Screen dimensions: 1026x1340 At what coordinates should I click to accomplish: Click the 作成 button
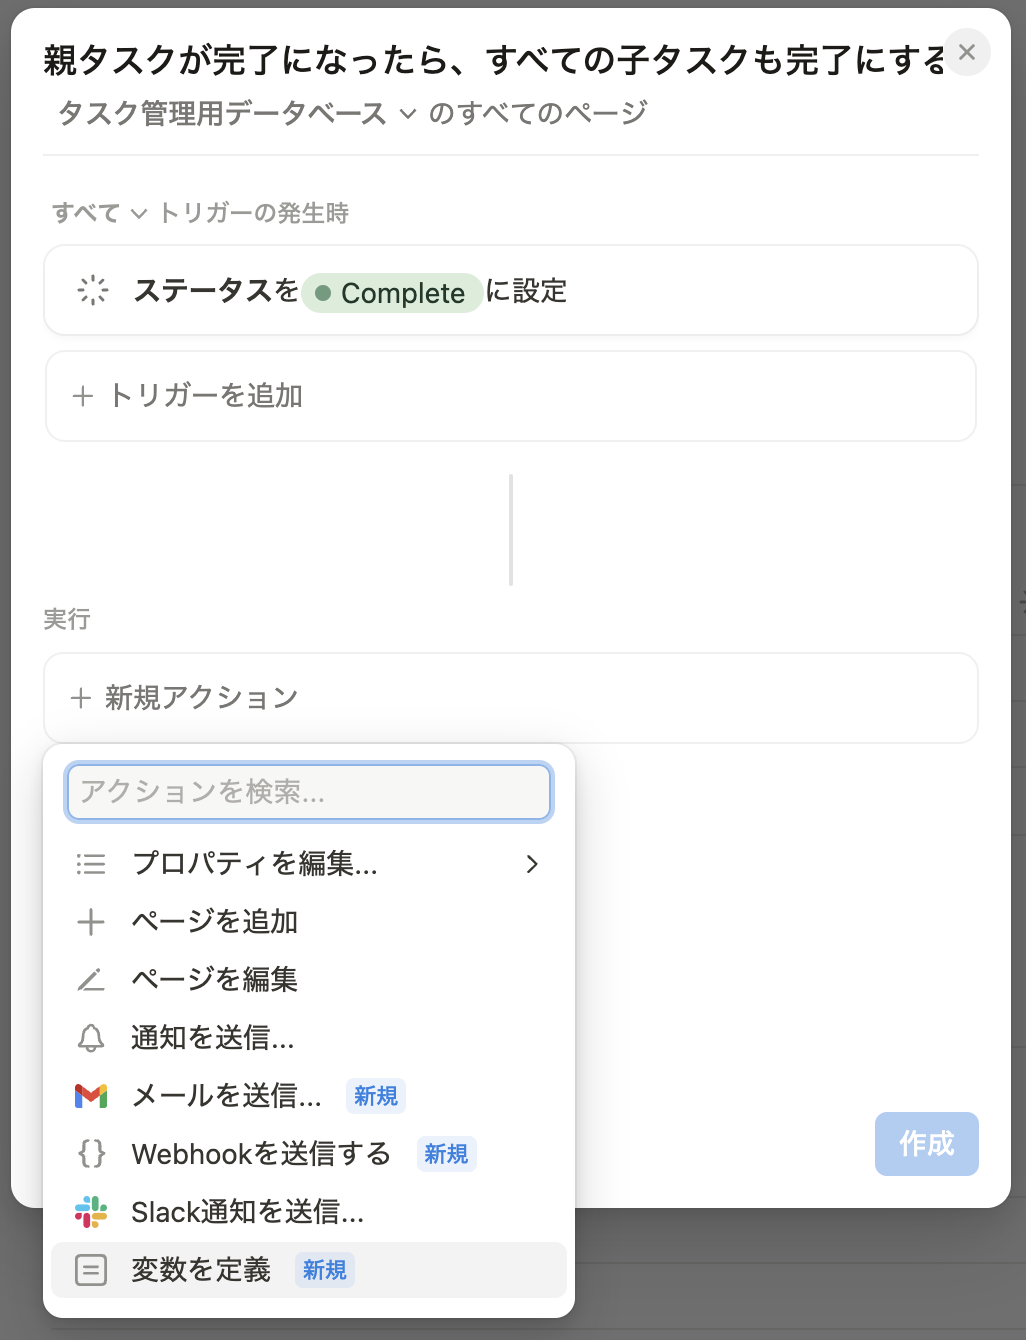(x=927, y=1144)
